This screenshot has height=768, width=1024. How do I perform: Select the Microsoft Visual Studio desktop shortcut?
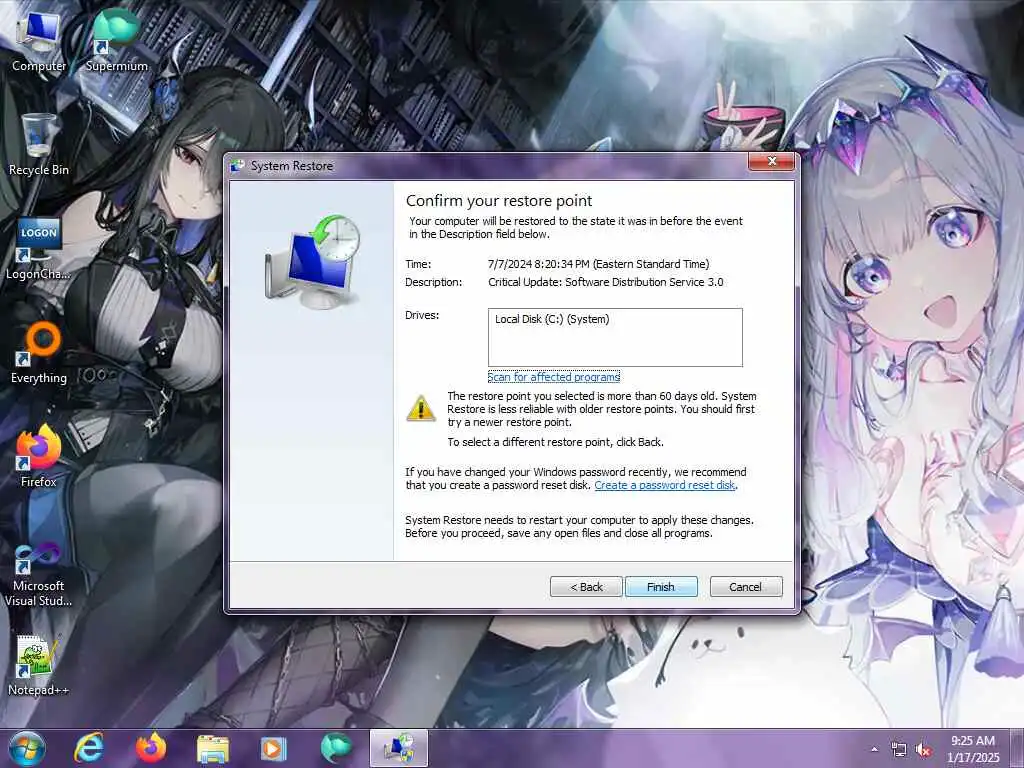coord(38,575)
